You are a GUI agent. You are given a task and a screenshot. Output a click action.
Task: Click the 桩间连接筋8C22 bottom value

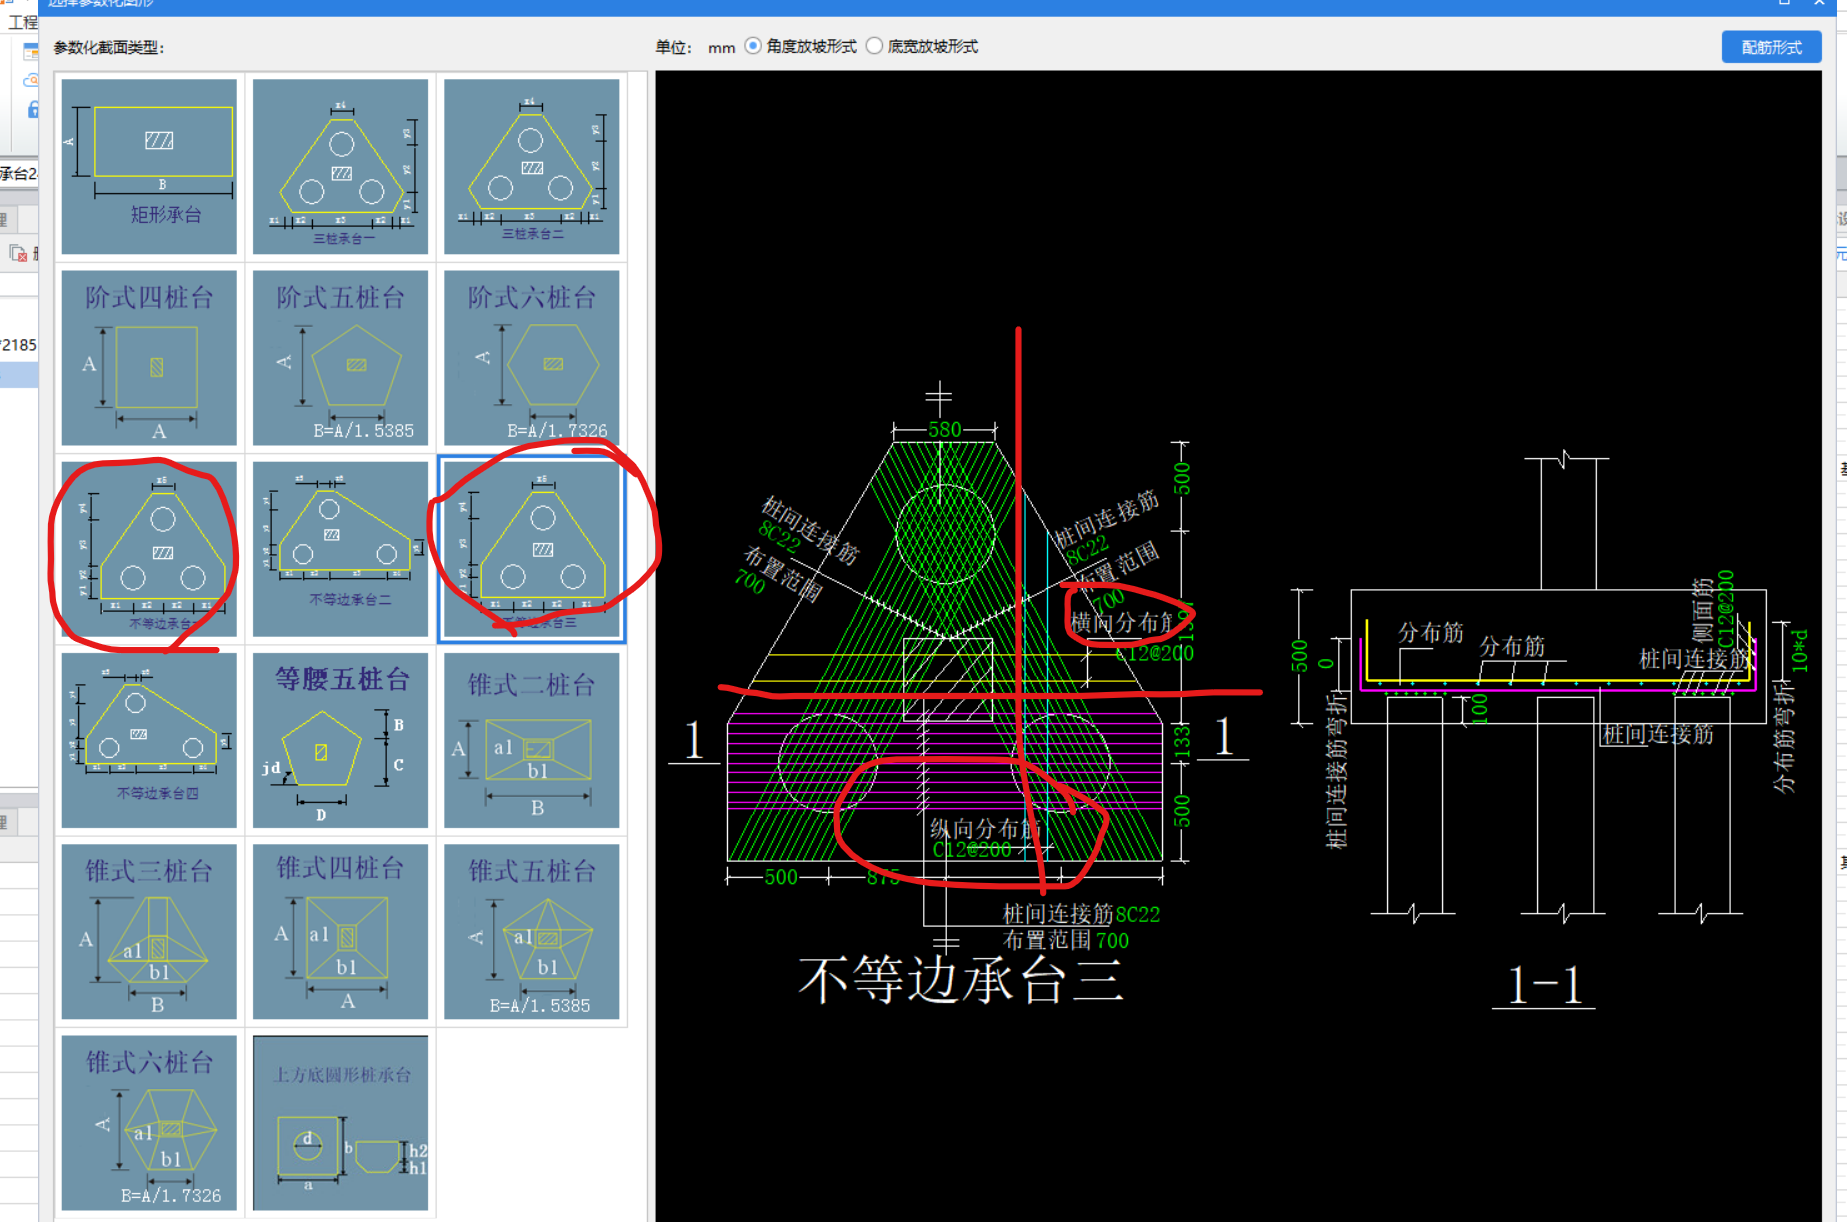pos(1138,914)
